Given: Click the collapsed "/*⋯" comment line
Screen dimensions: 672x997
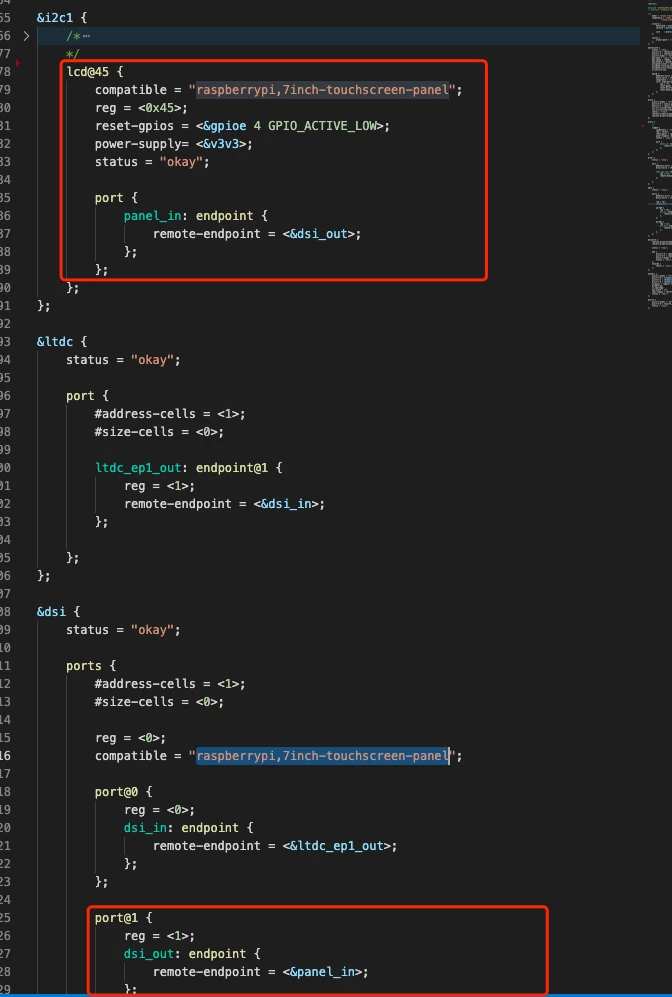Looking at the screenshot, I should 78,36.
